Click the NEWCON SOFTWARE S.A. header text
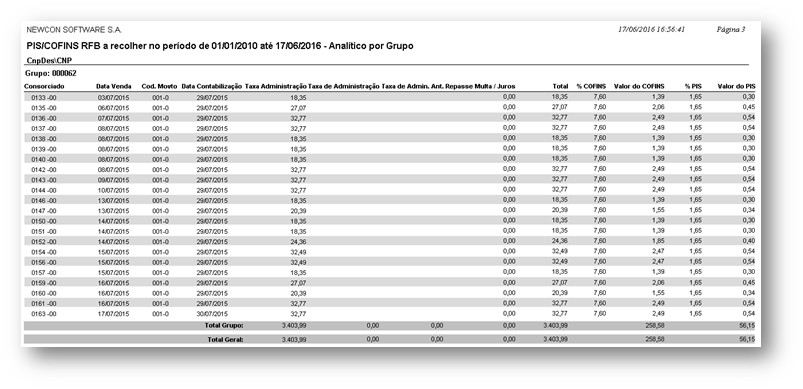Screen dimensions: 803x389 [74, 30]
